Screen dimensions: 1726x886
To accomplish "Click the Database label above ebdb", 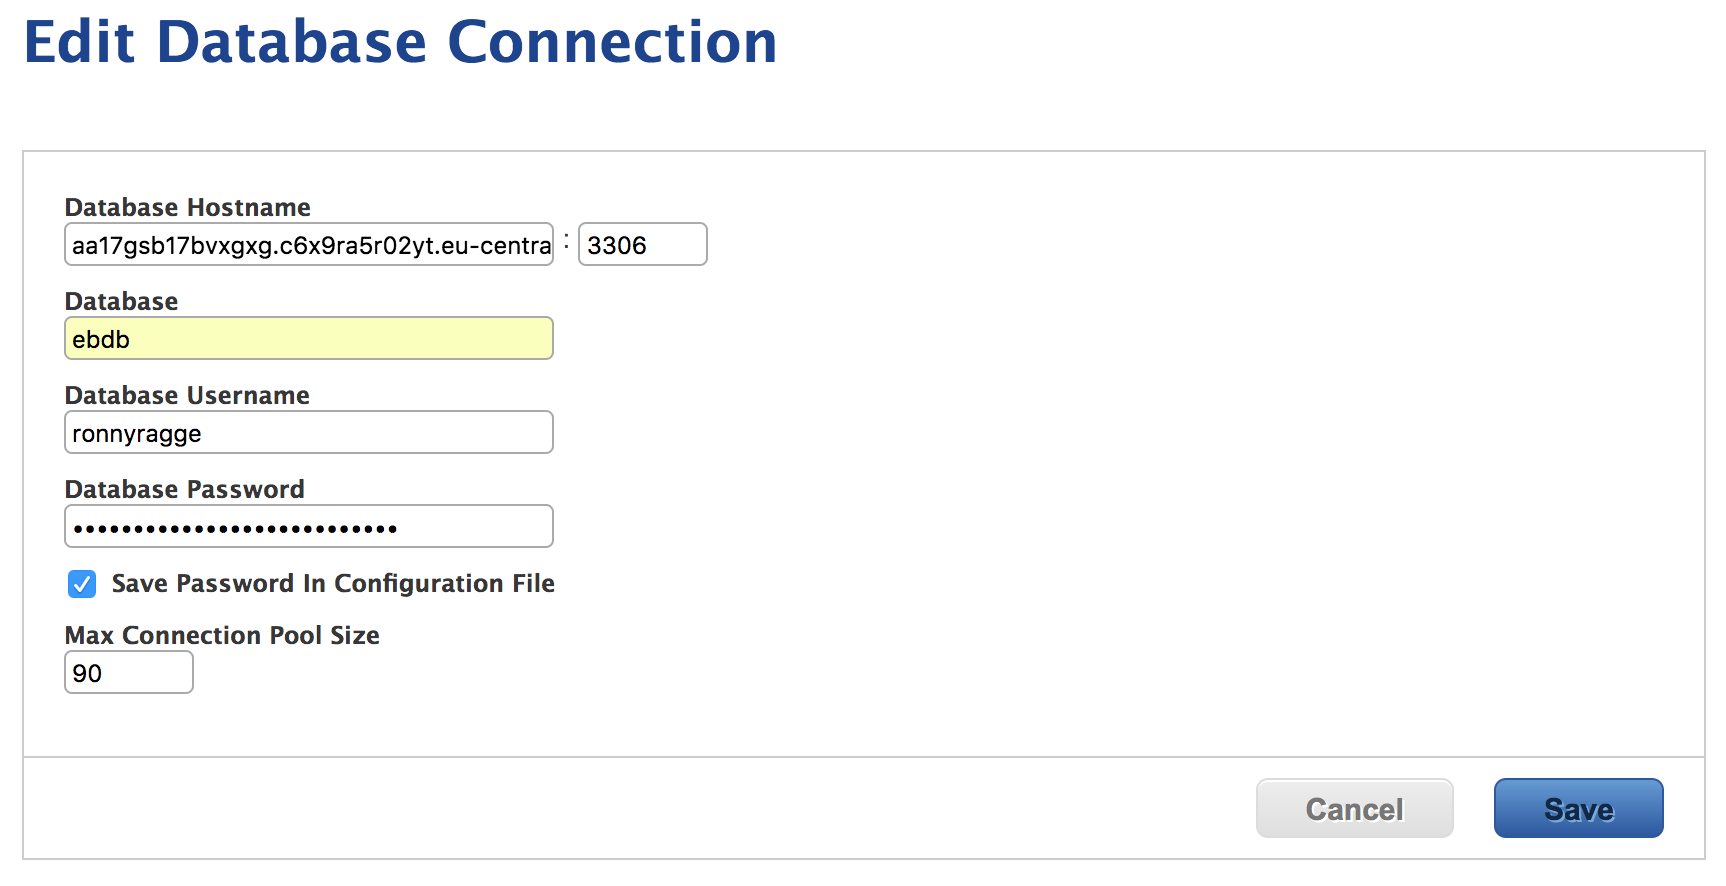I will [x=121, y=301].
